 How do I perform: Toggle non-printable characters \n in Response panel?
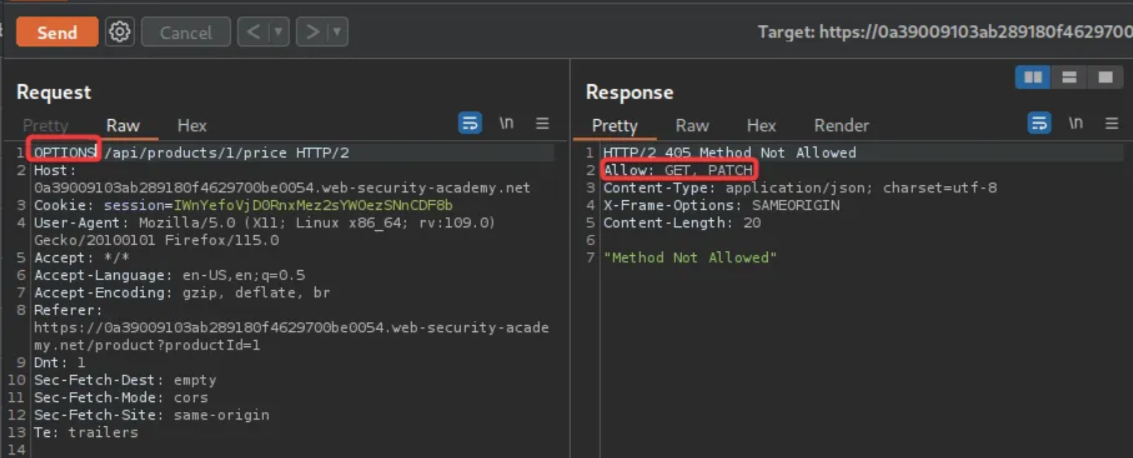click(1076, 123)
